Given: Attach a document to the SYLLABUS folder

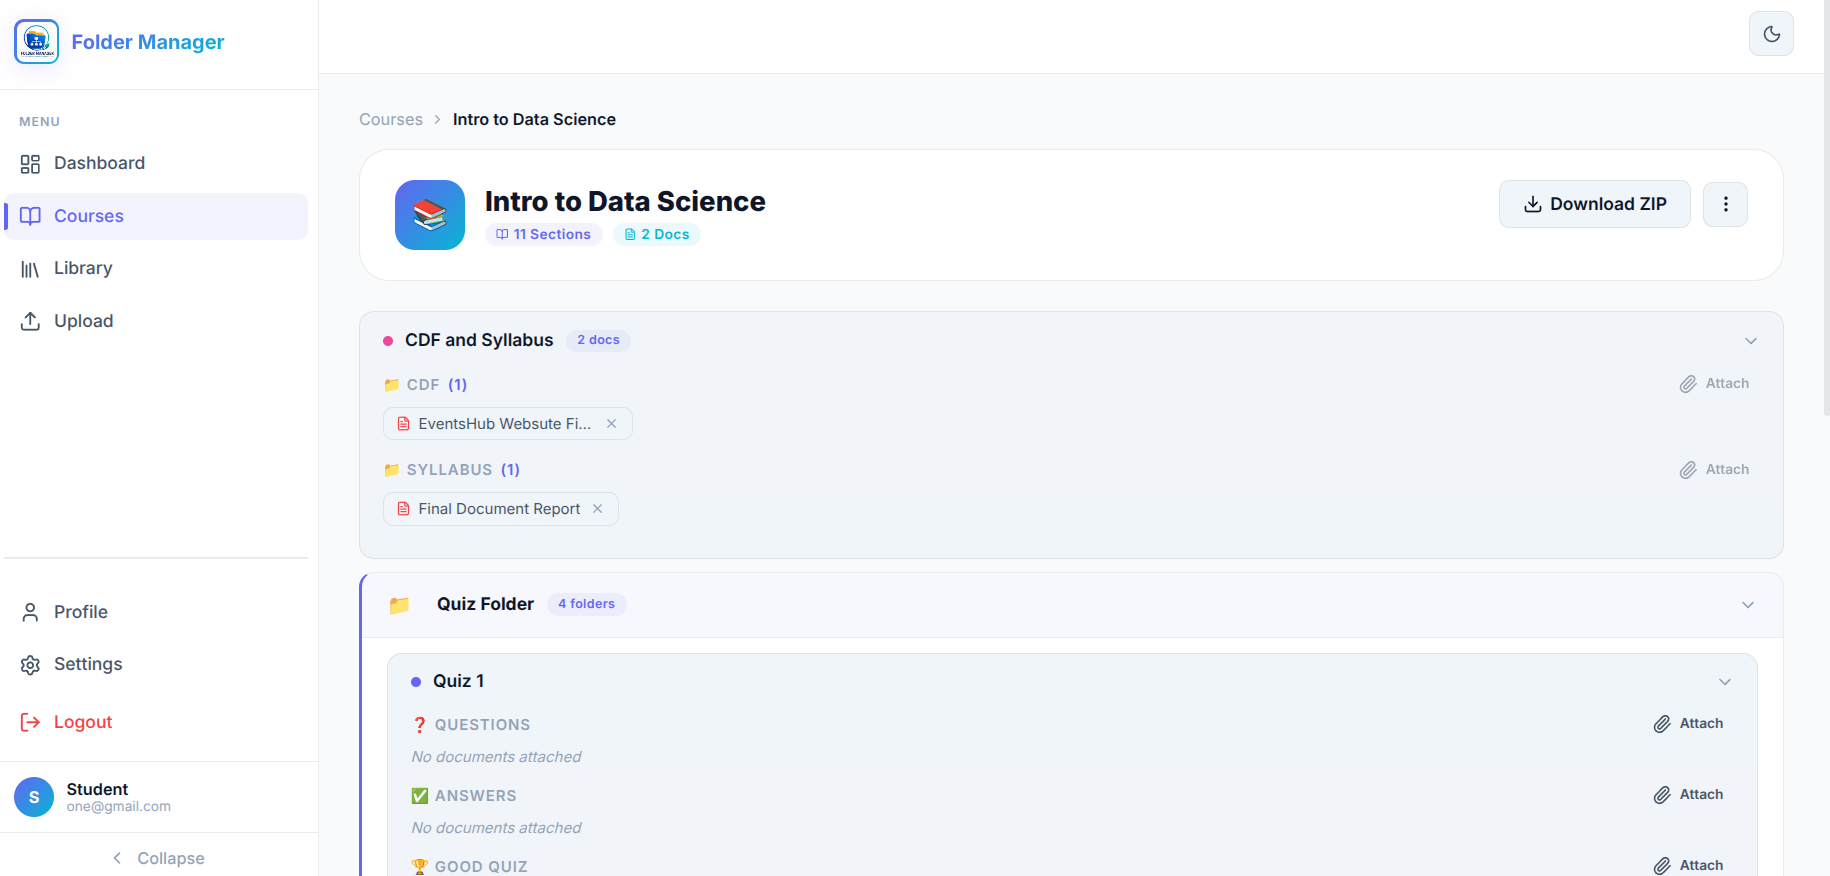Looking at the screenshot, I should [x=1714, y=470].
